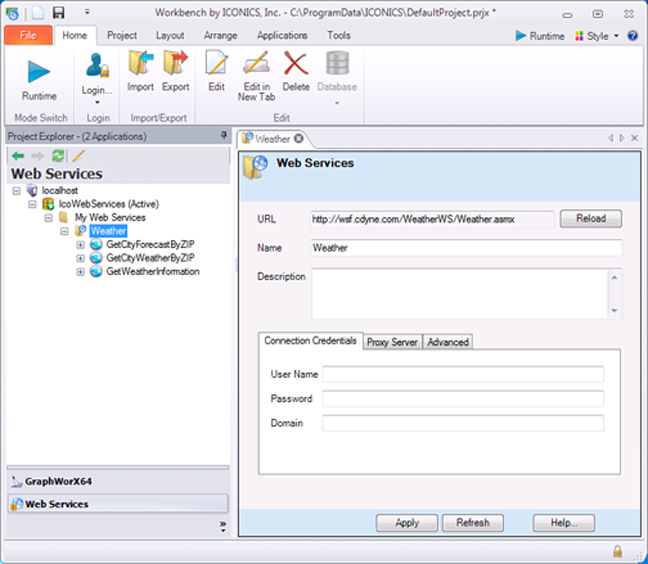Click the Reload button
Screen dimensions: 648x564
pos(590,219)
